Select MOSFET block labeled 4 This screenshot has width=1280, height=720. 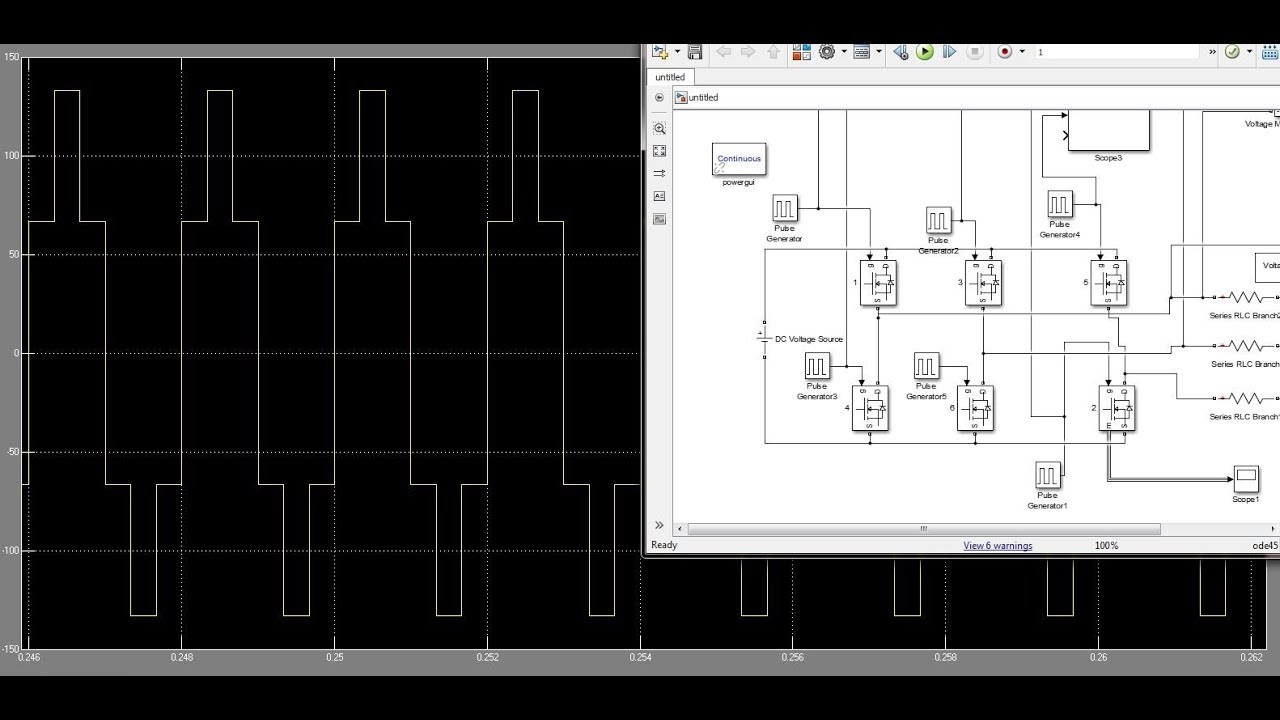click(870, 408)
